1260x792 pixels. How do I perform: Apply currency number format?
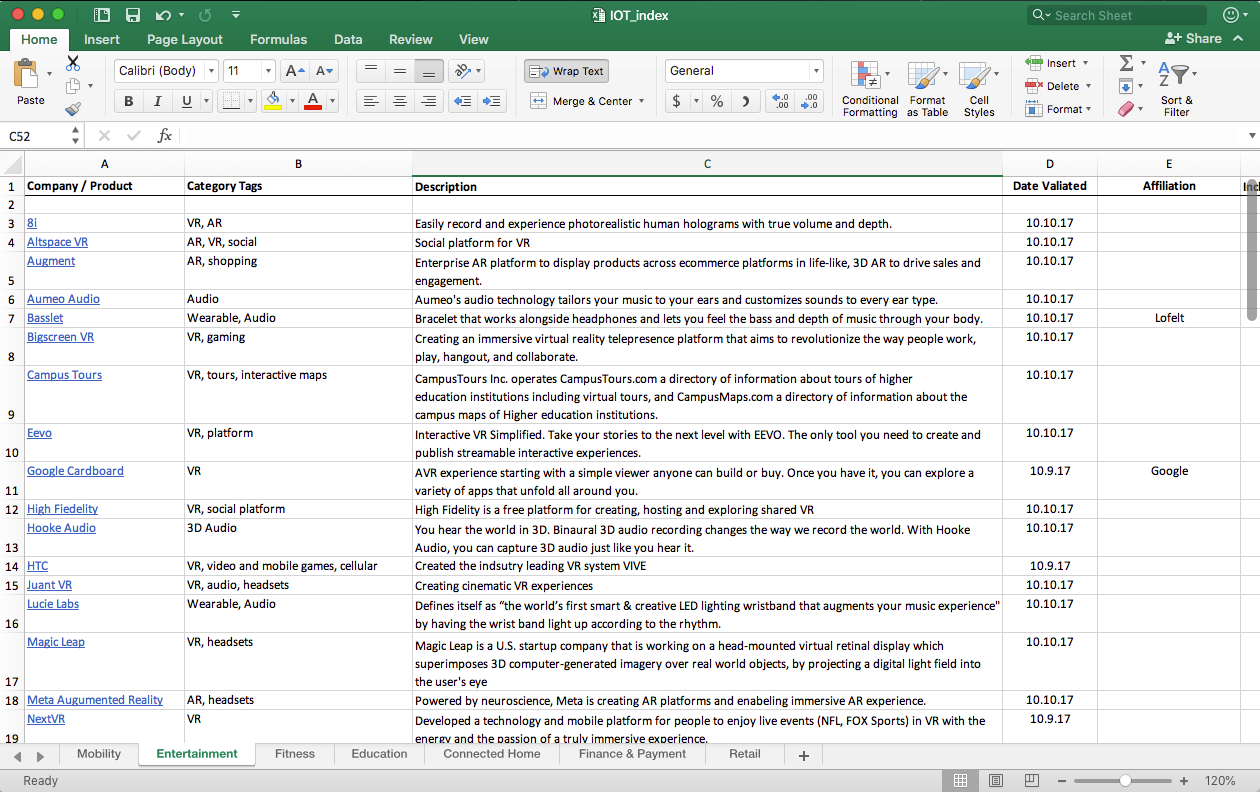click(677, 101)
